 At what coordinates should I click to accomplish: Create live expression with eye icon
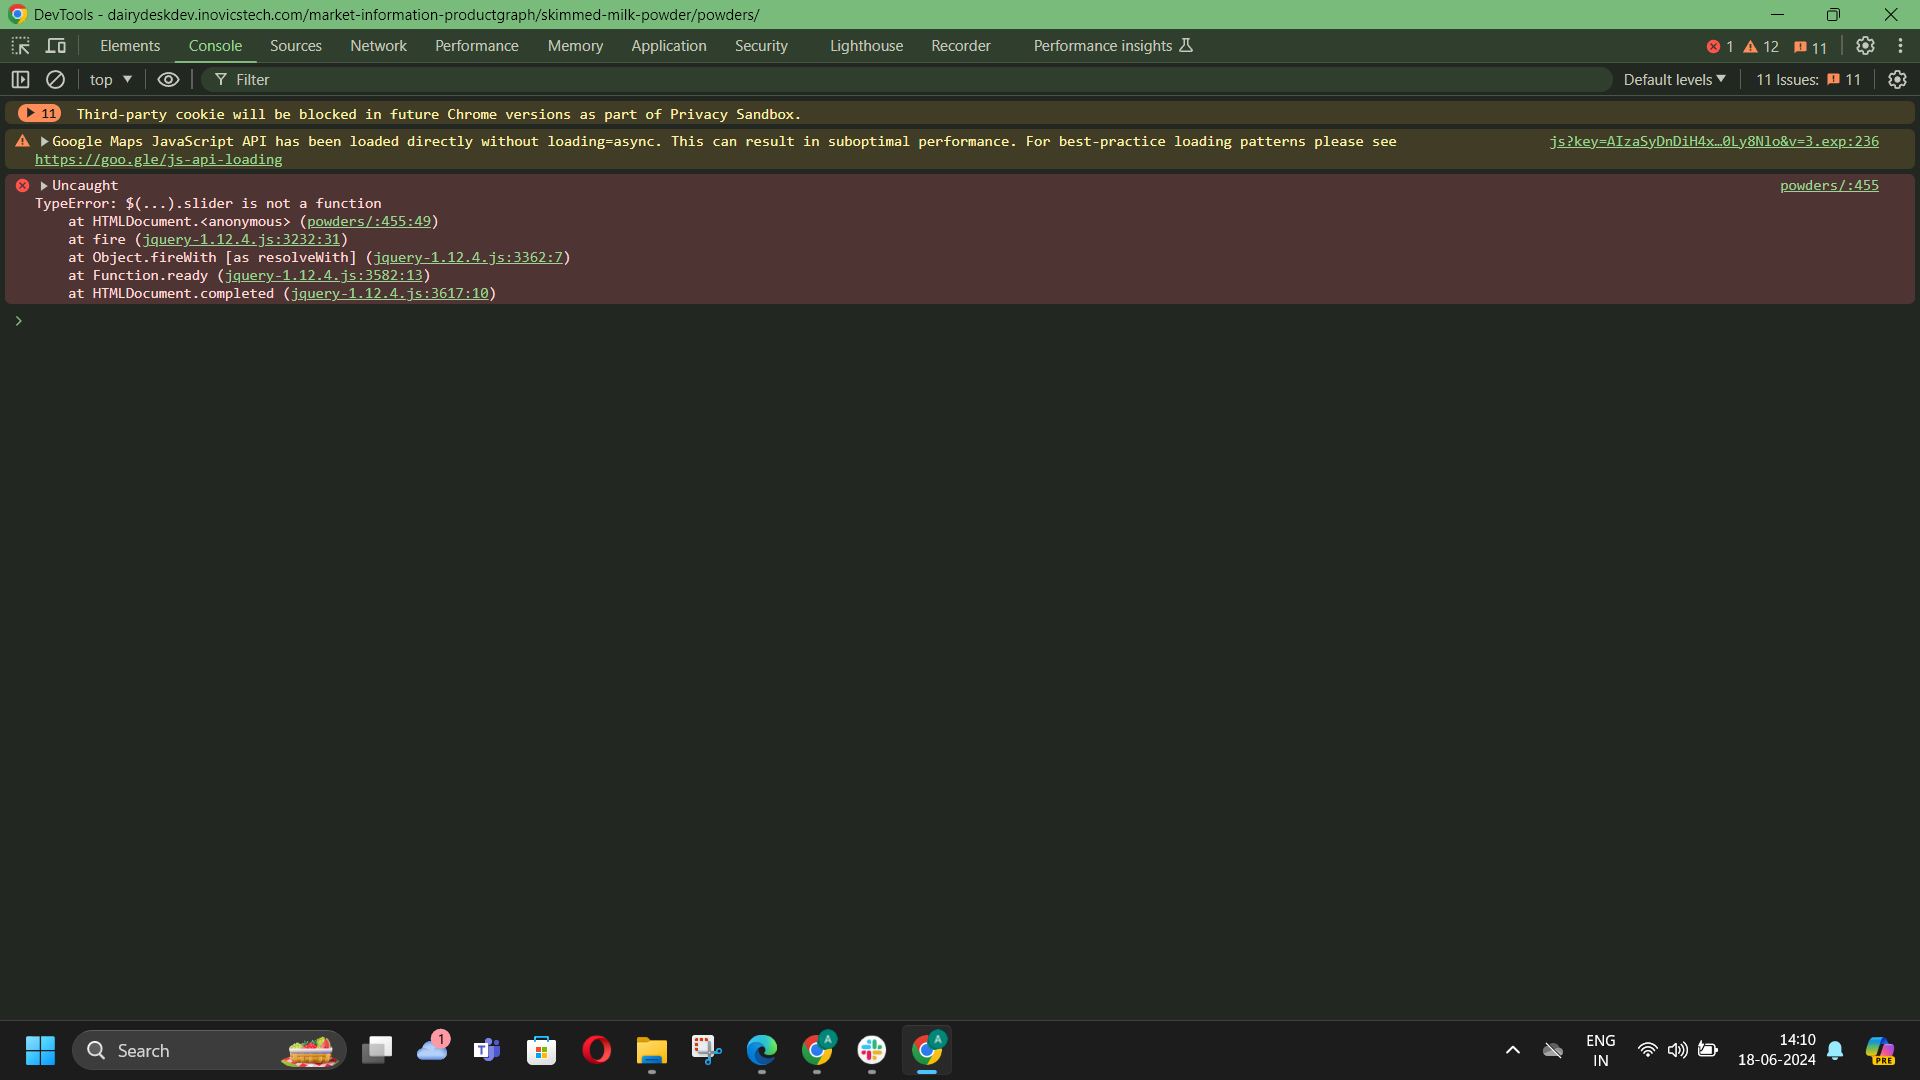click(x=168, y=80)
